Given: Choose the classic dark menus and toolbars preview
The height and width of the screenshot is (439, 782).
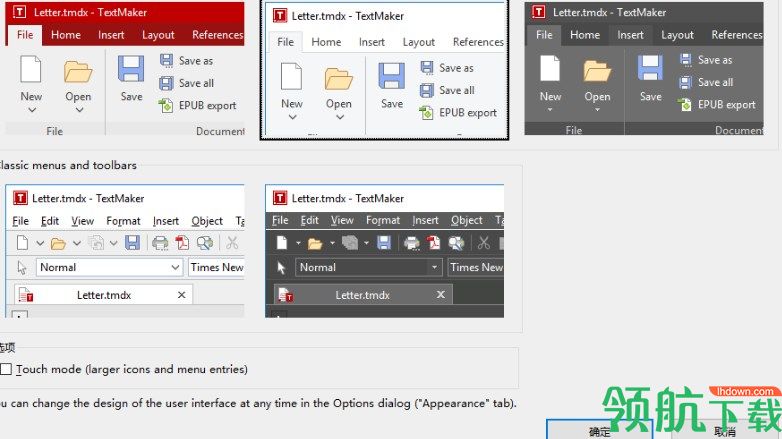Looking at the screenshot, I should tap(385, 250).
